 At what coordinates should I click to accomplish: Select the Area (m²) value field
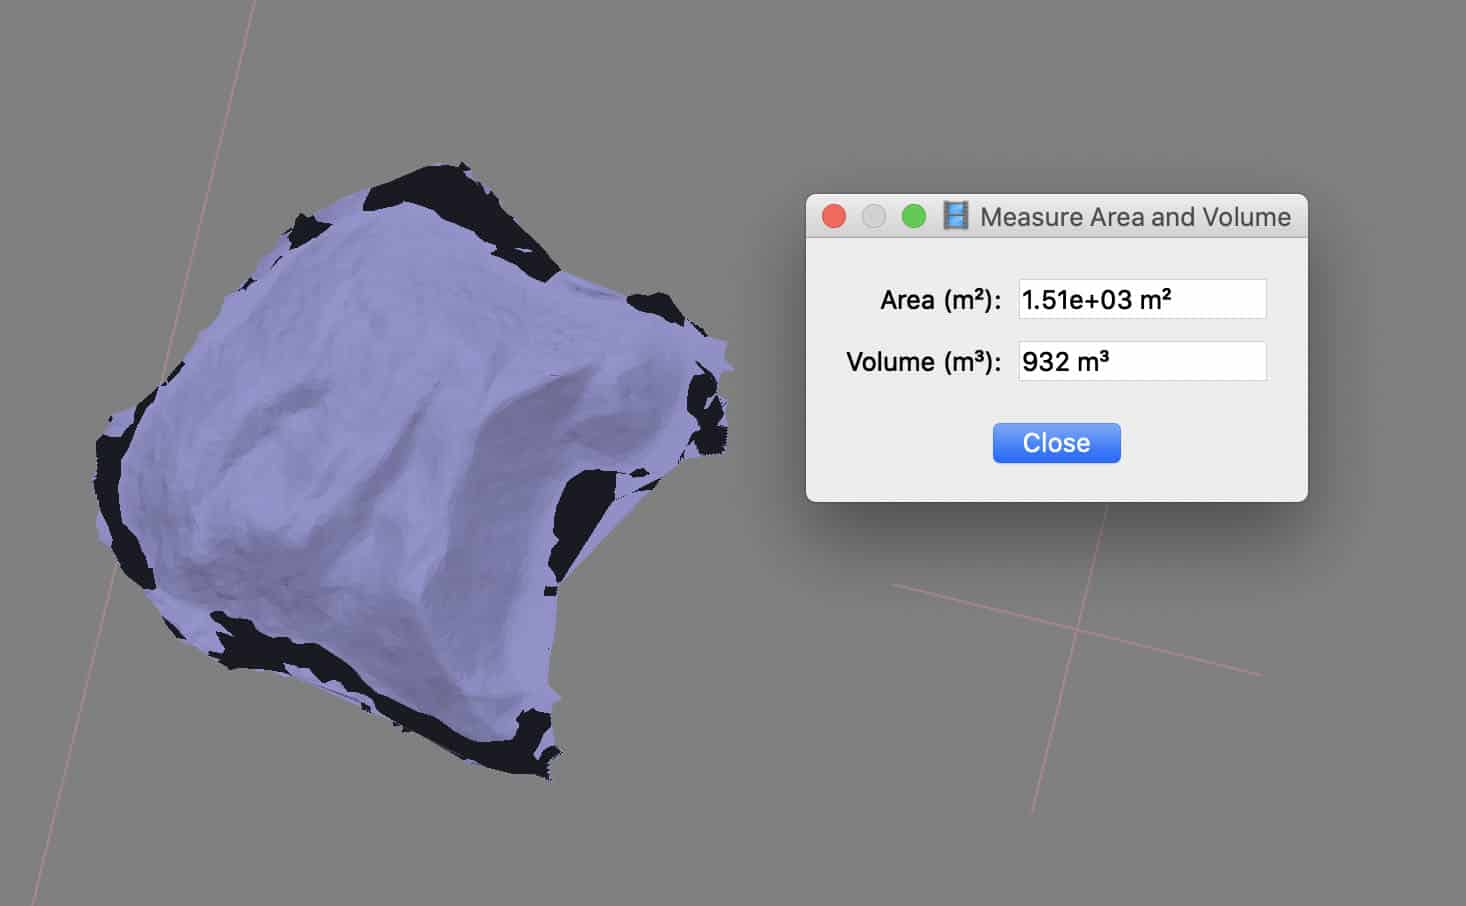tap(1142, 299)
